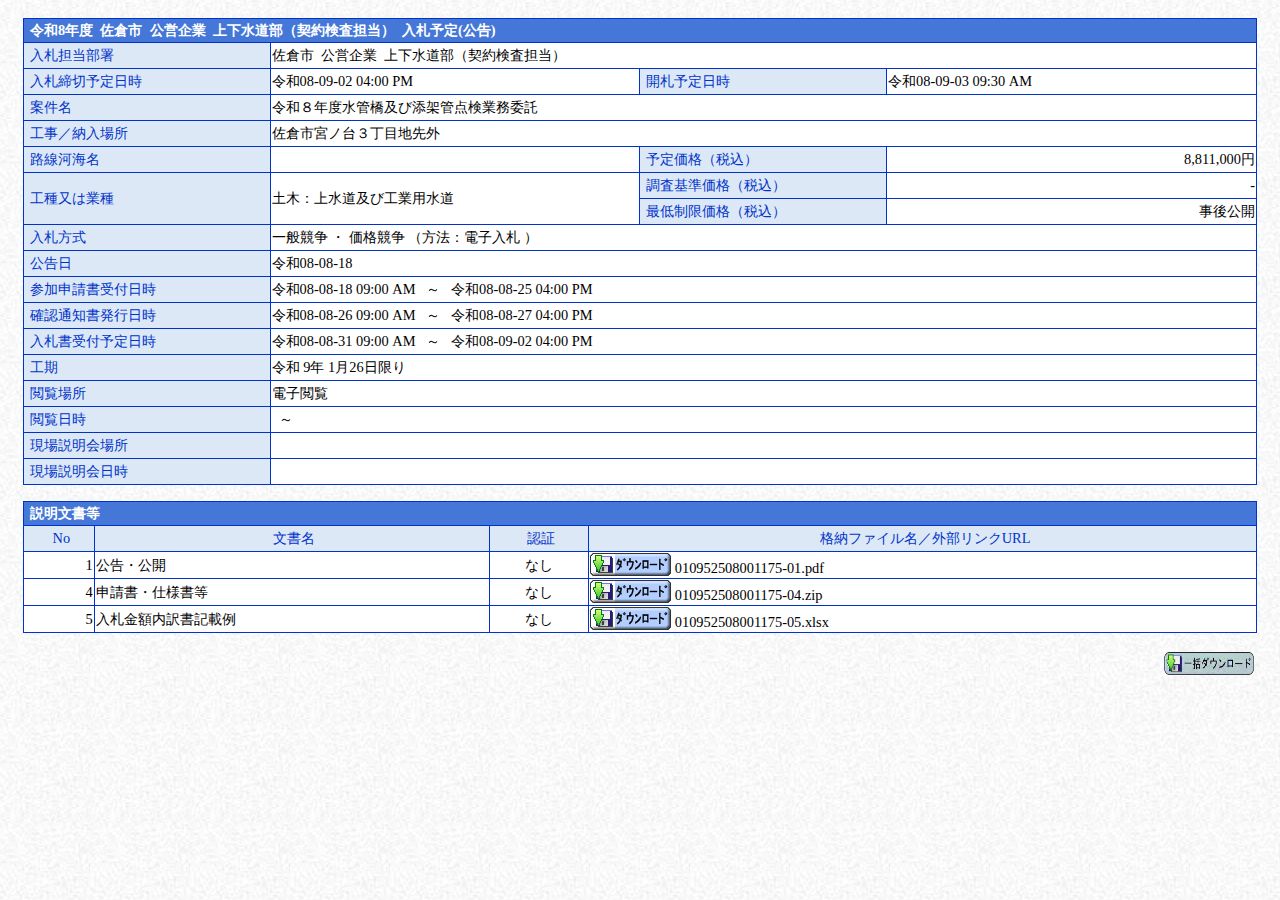Viewport: 1280px width, 900px height.
Task: Click 佐倉市宮ノ台３丁目地先外 location text
Action: click(x=355, y=133)
